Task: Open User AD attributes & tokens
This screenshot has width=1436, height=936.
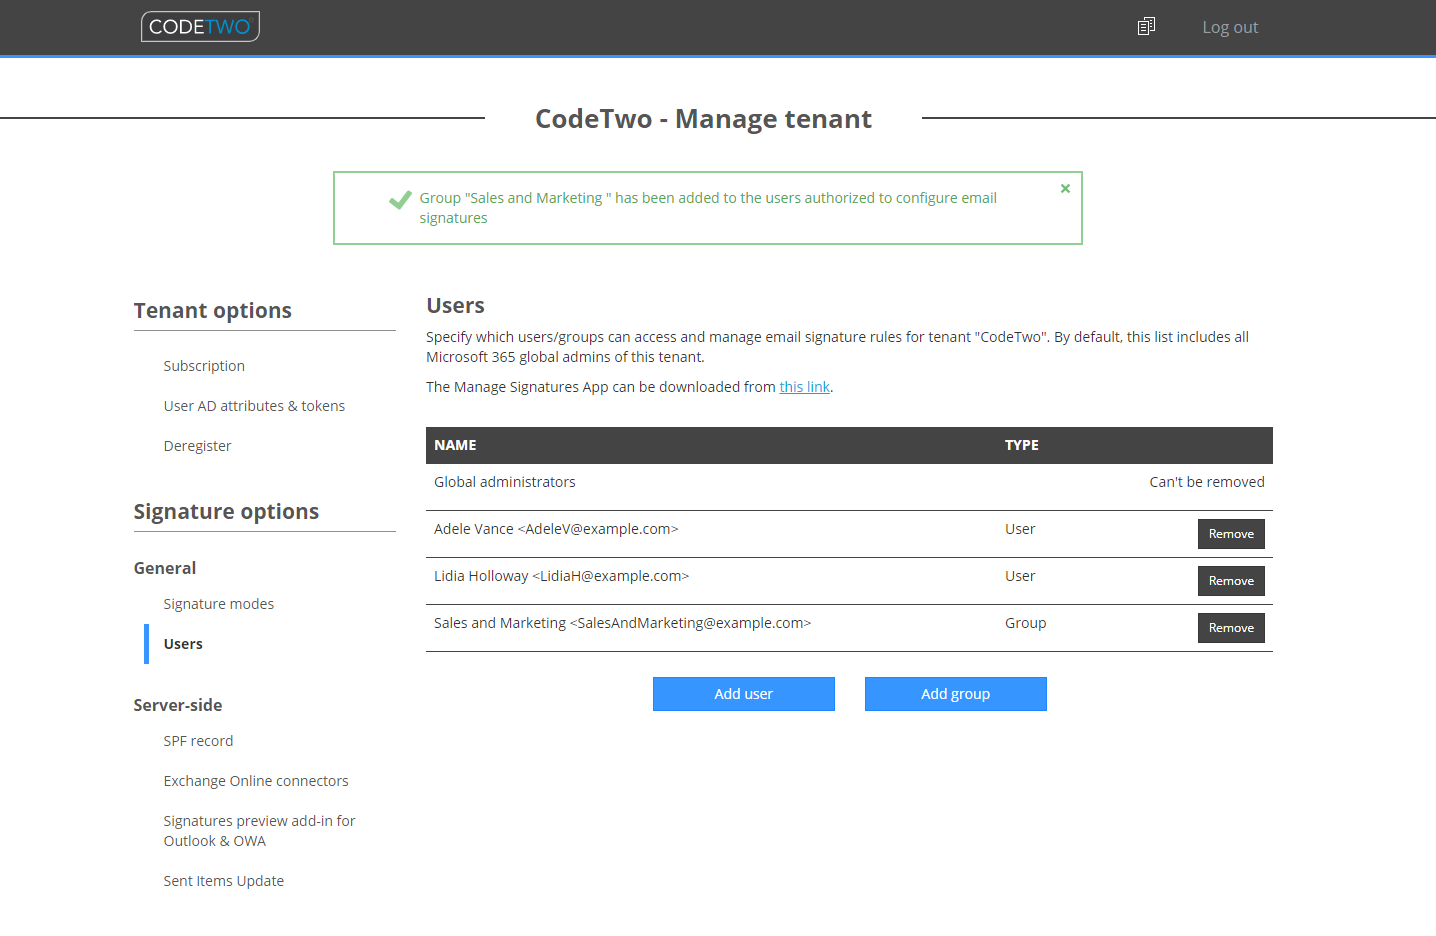Action: coord(254,405)
